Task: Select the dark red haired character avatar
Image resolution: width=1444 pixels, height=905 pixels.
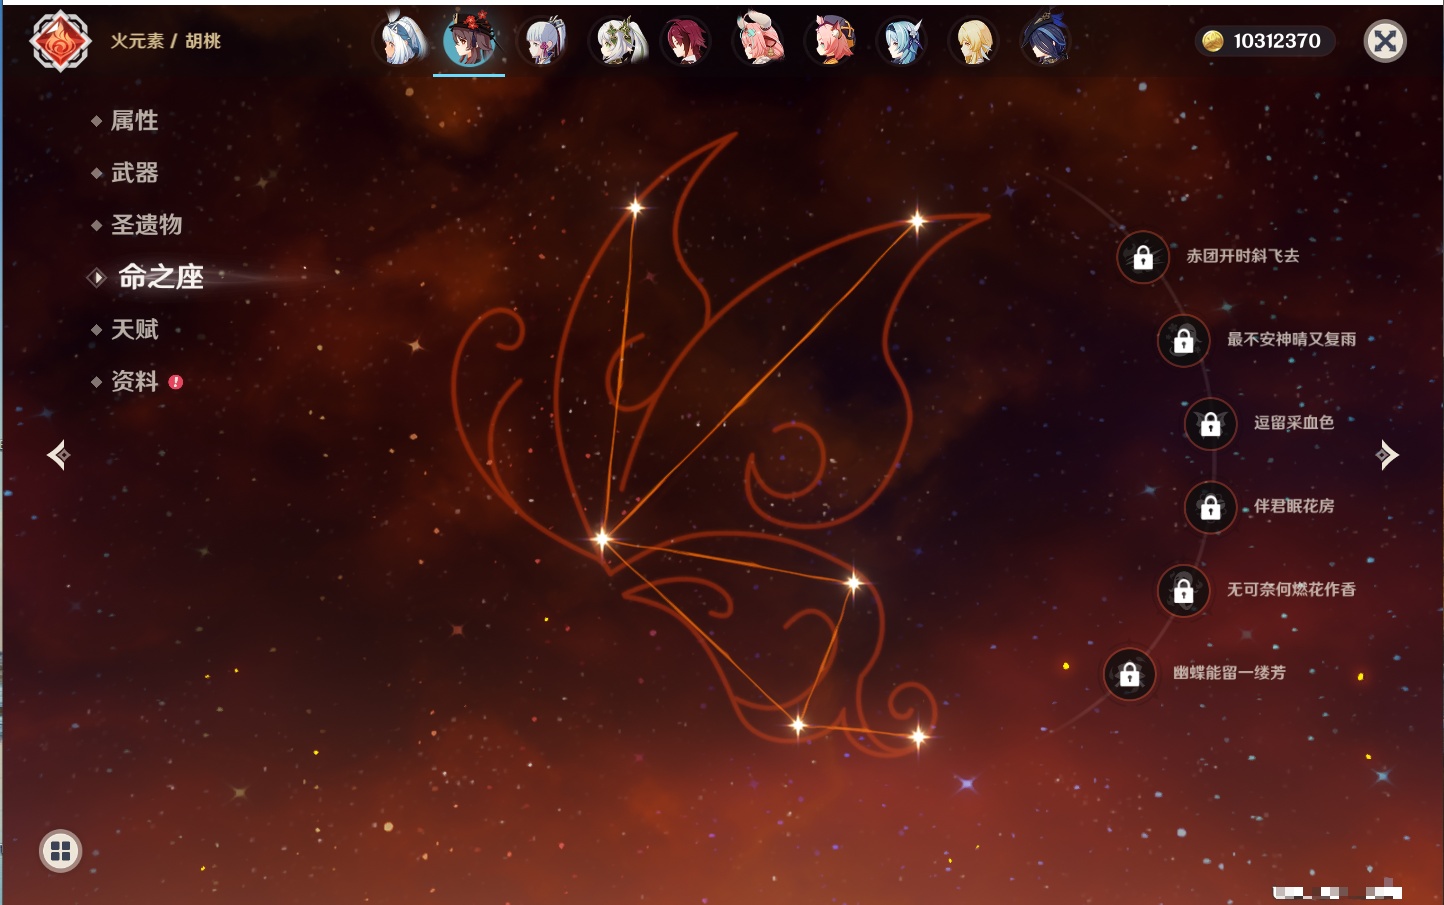Action: click(x=687, y=41)
